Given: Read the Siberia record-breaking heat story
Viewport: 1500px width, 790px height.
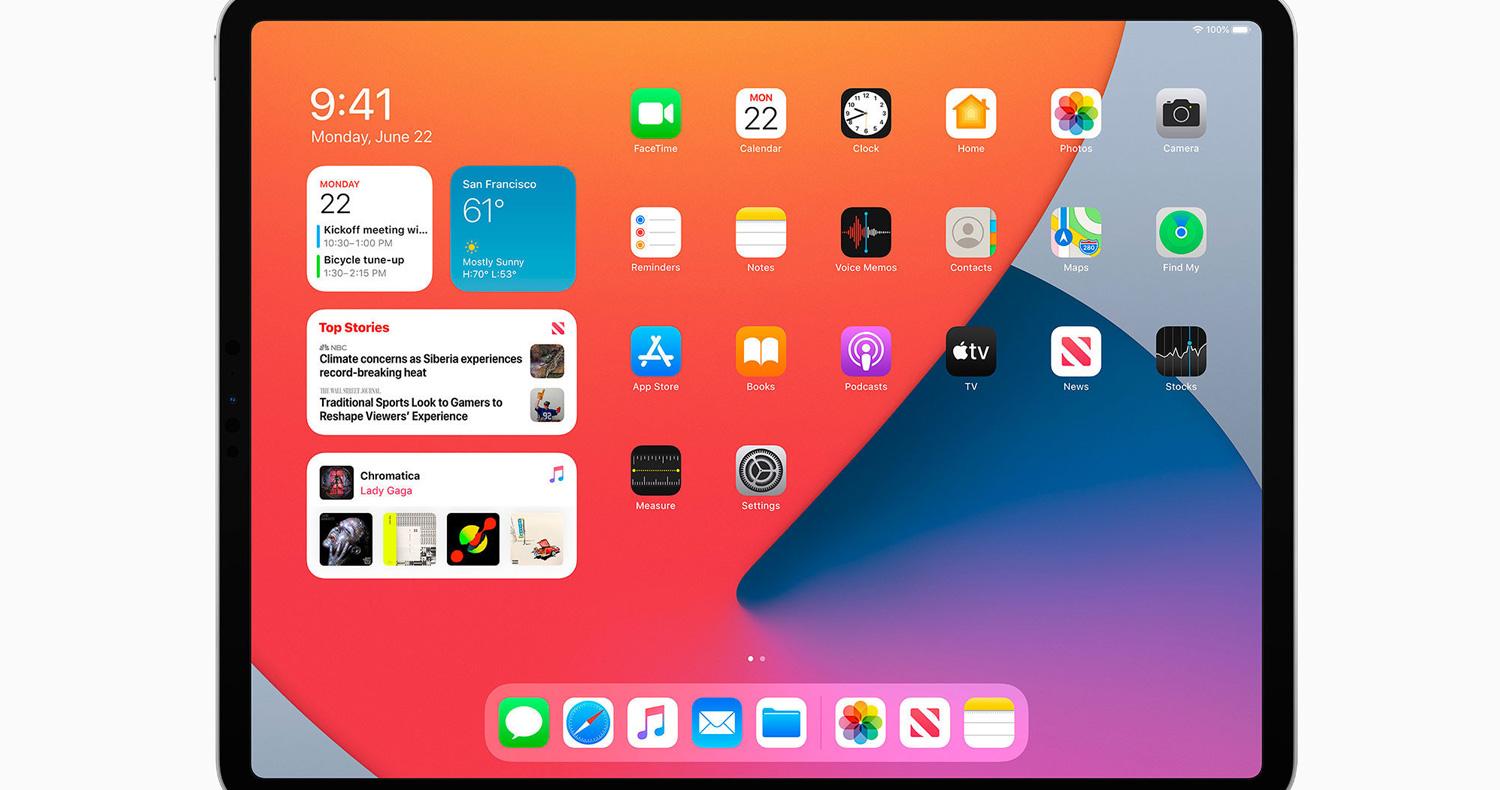Looking at the screenshot, I should coord(421,365).
